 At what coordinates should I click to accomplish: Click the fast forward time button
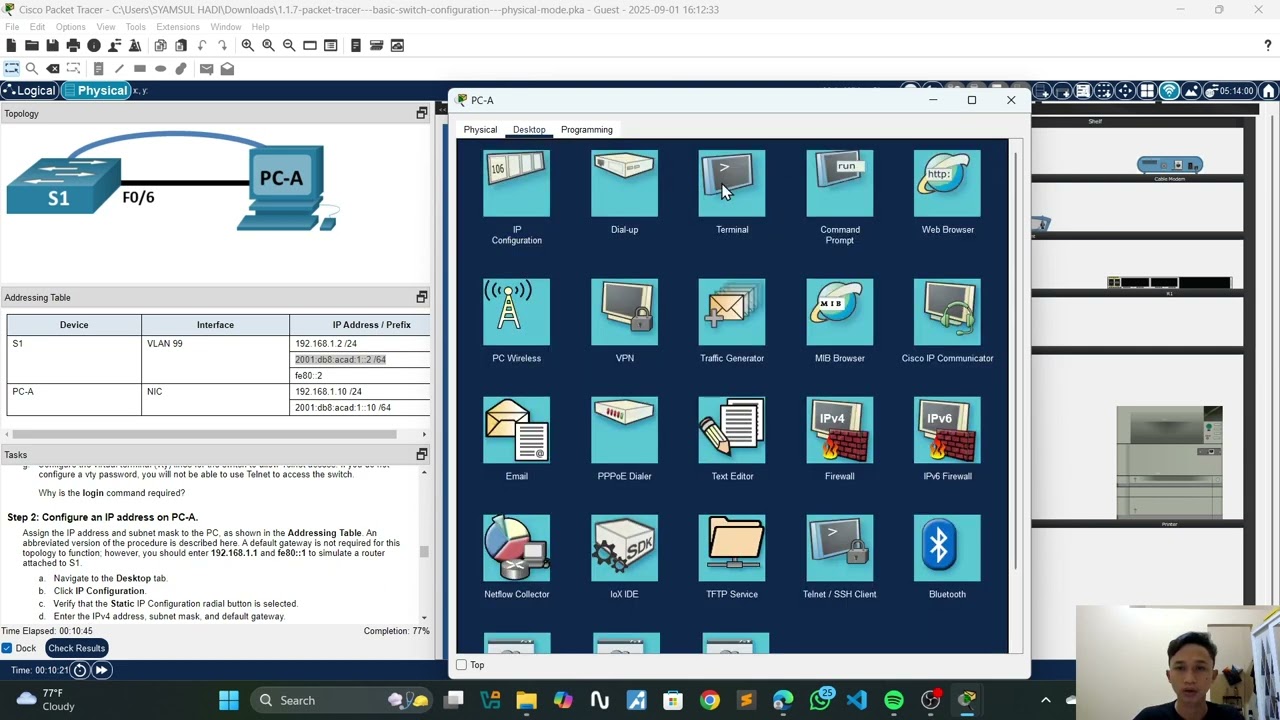point(101,670)
